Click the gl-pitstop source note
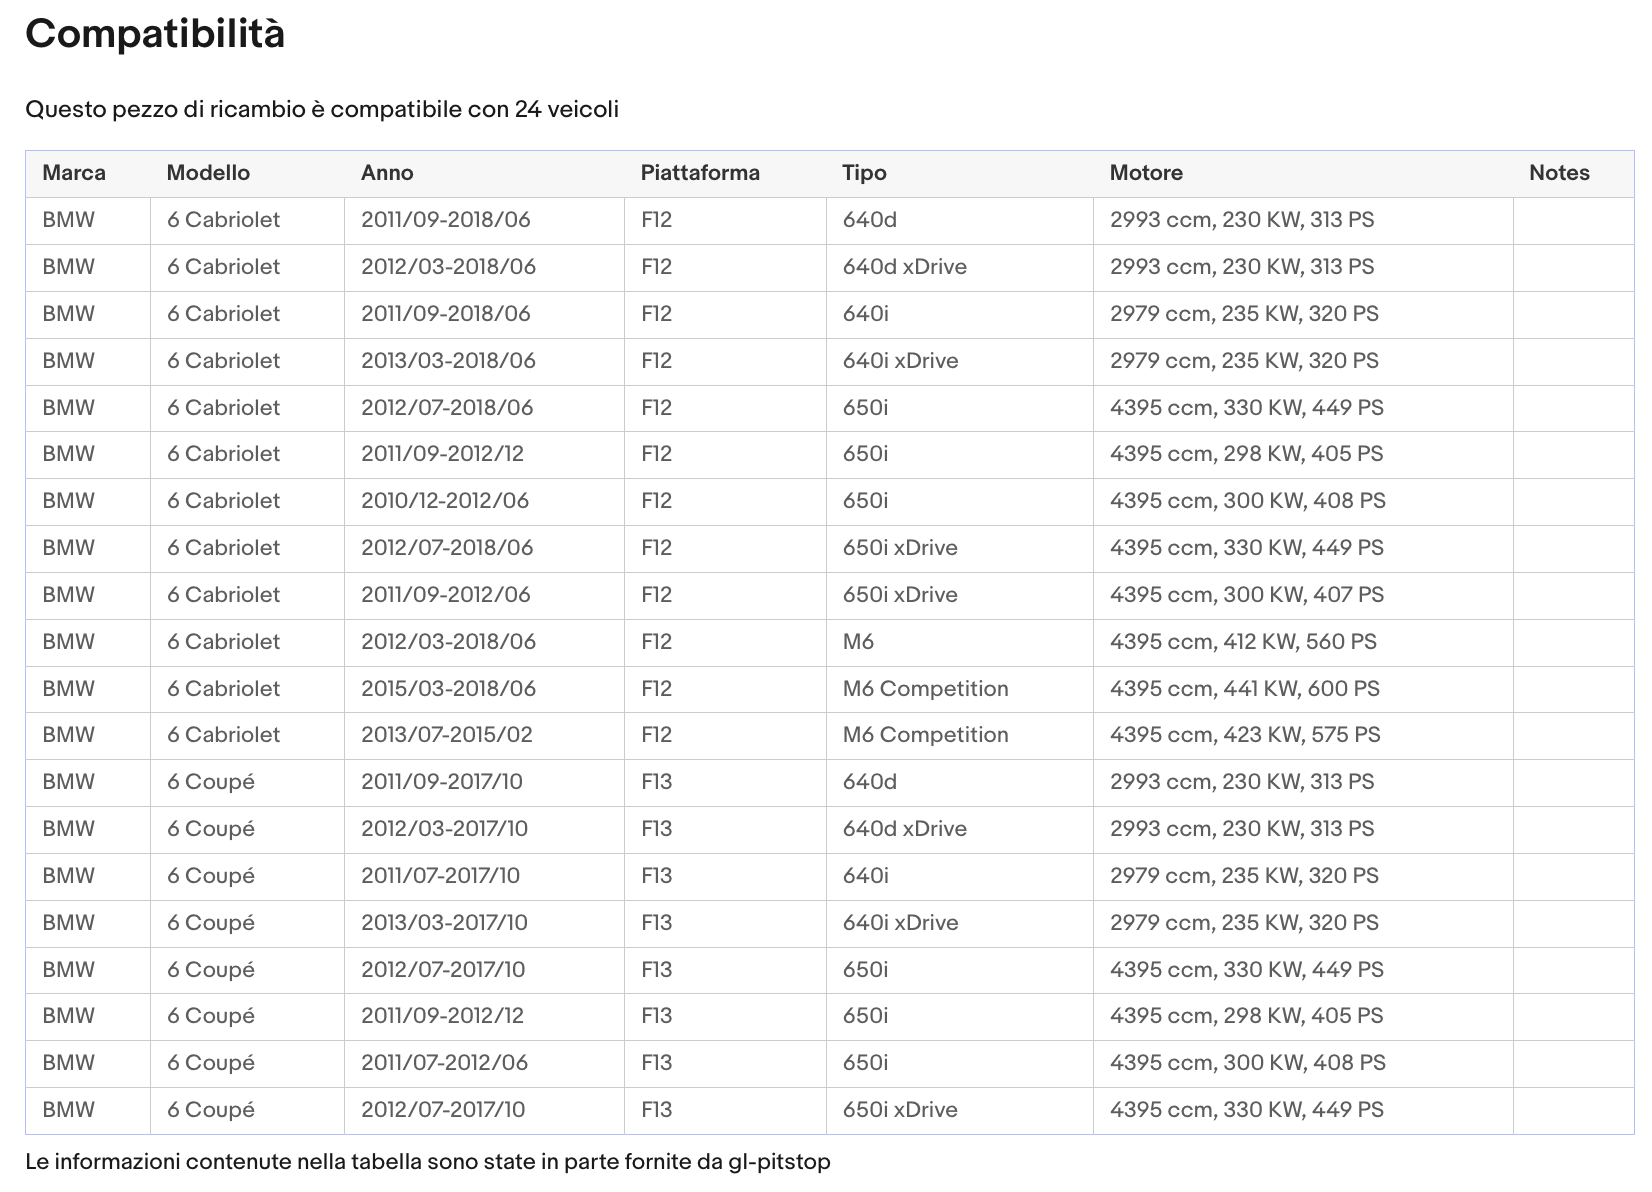 tap(428, 1162)
